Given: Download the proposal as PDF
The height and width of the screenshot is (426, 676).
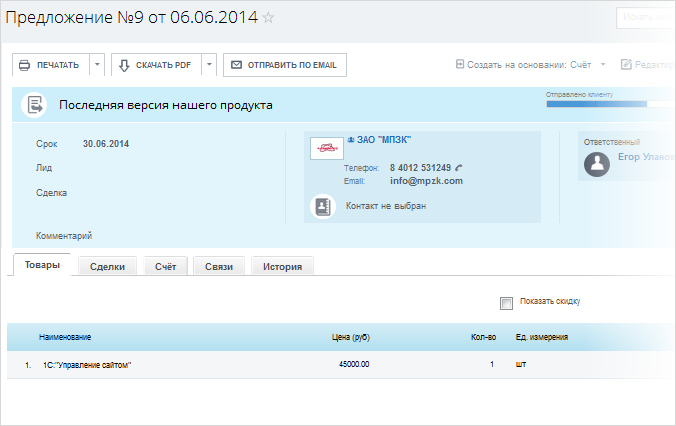Looking at the screenshot, I should click(156, 65).
